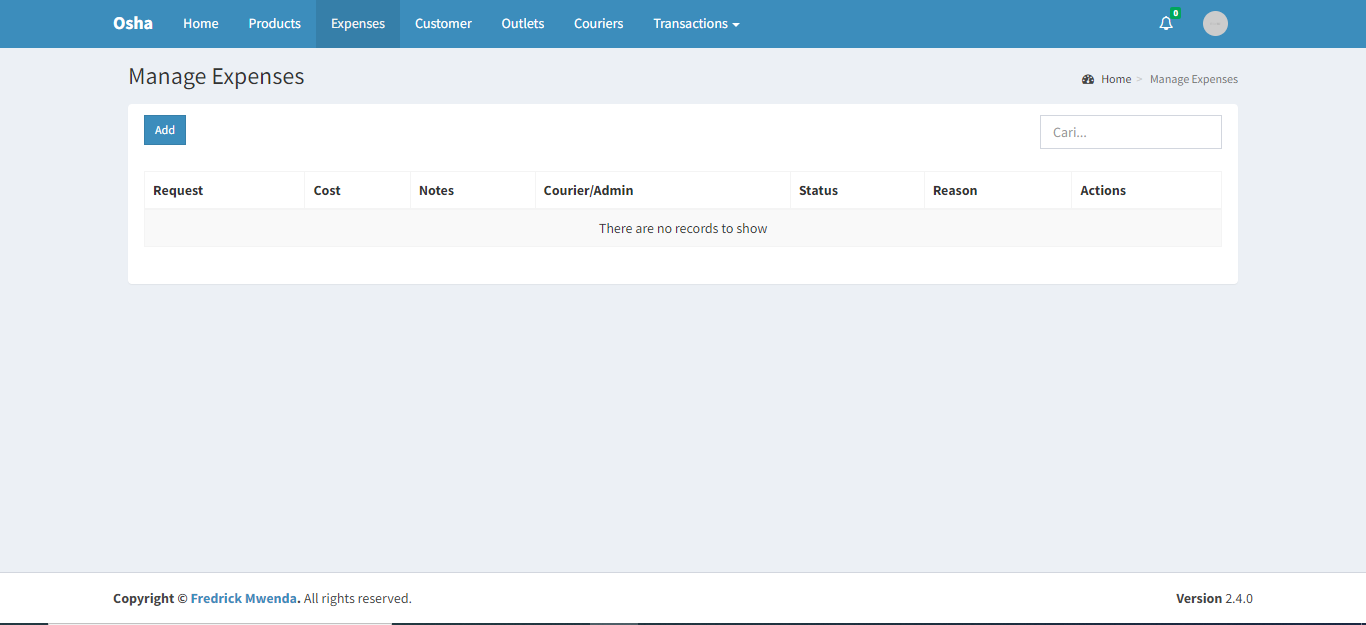Open the Outlets page
The height and width of the screenshot is (625, 1366).
[523, 24]
